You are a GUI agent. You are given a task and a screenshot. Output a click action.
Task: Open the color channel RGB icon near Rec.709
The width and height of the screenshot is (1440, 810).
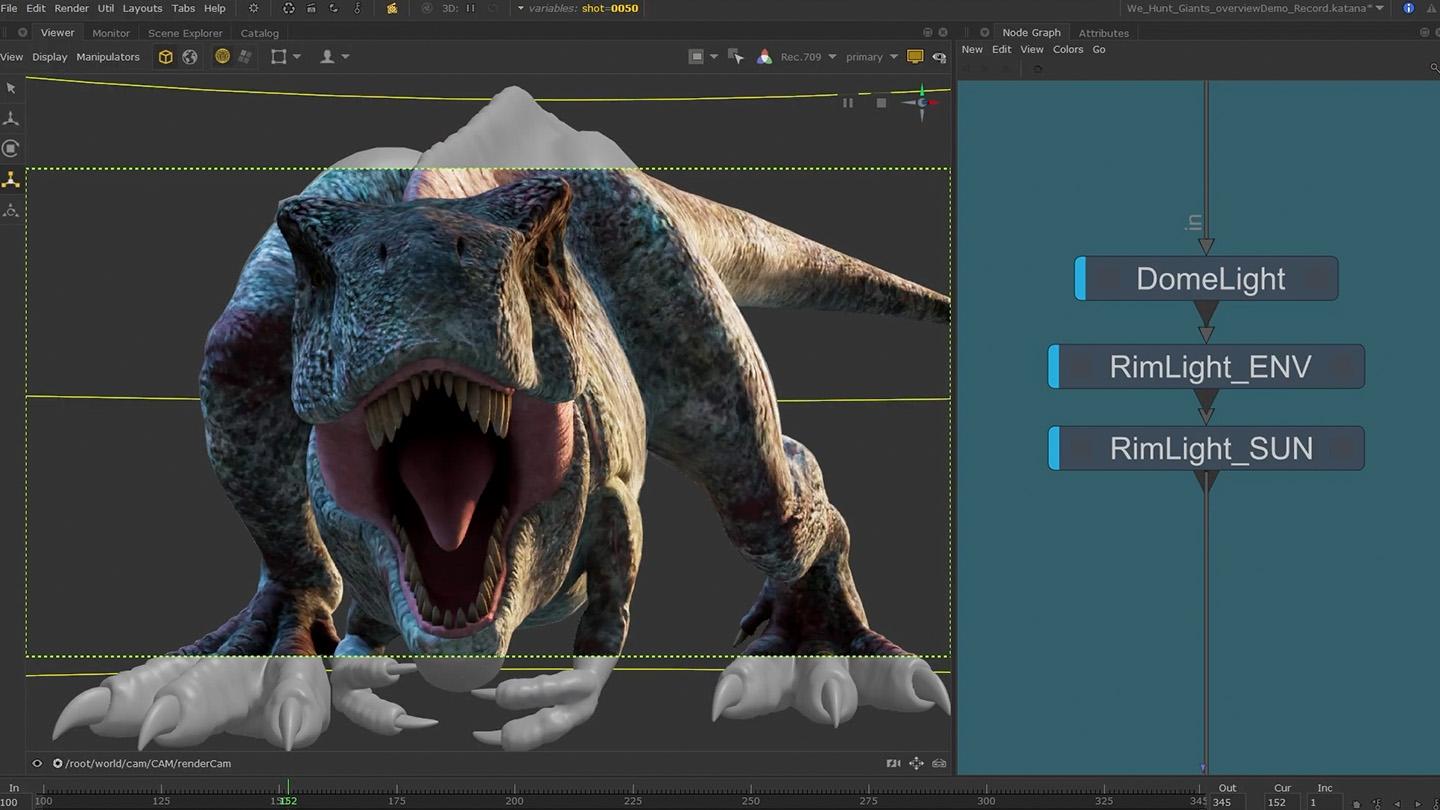764,56
